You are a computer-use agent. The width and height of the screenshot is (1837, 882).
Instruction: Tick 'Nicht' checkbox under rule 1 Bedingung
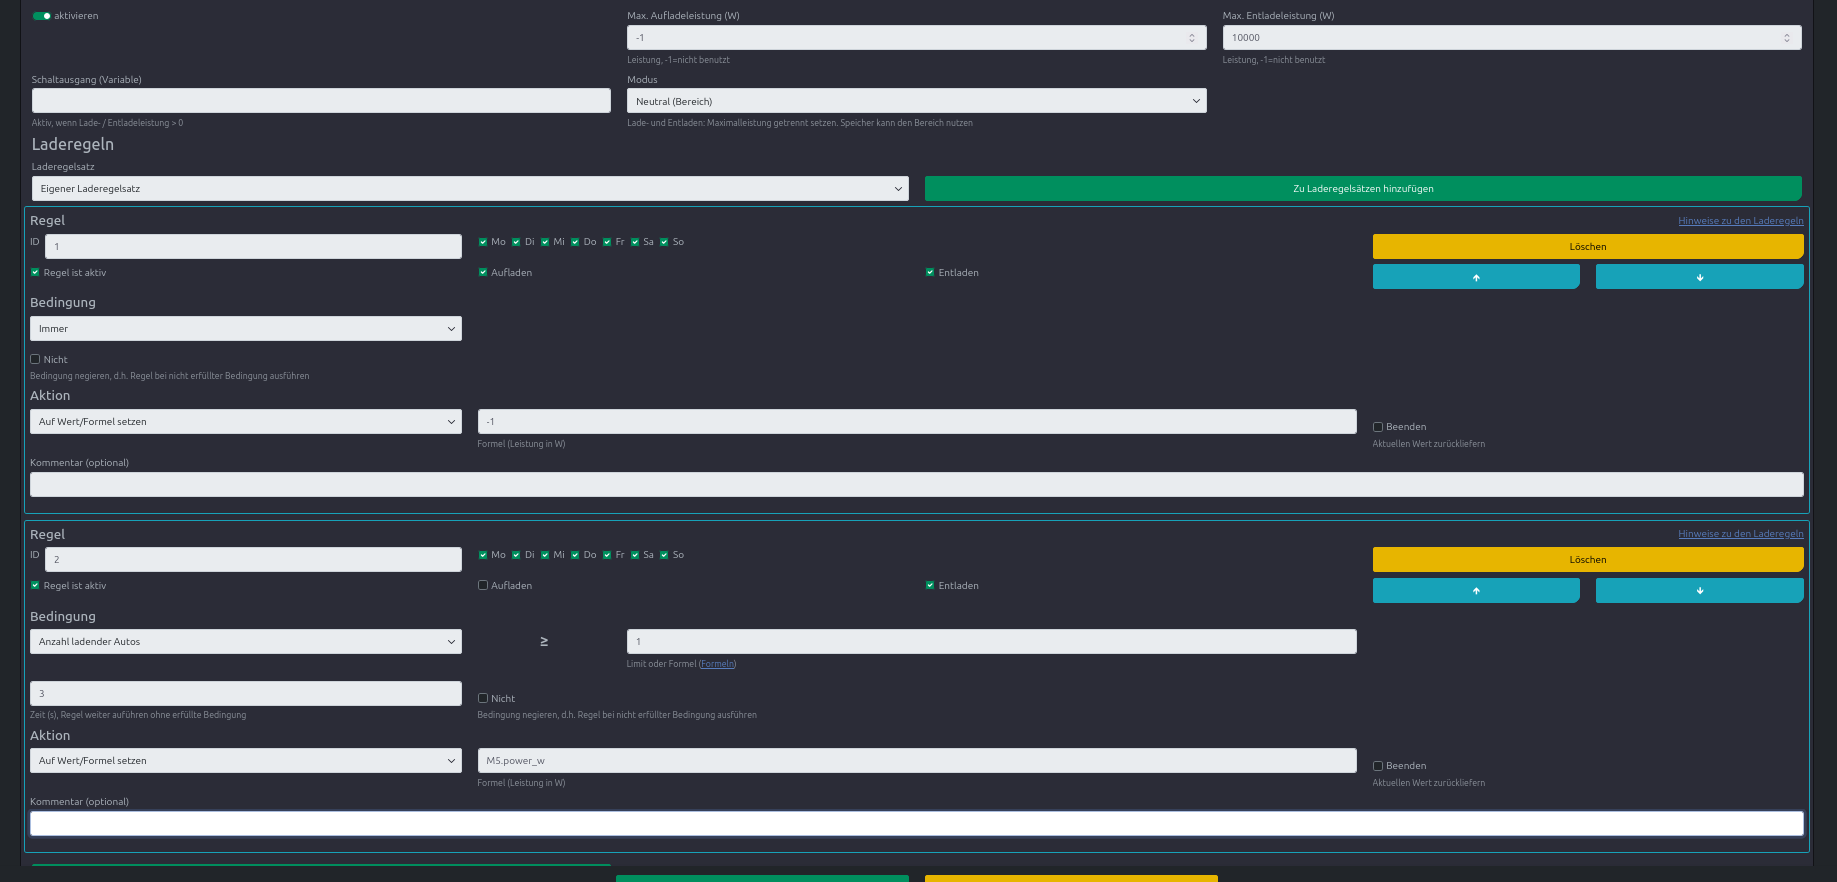[x=35, y=359]
